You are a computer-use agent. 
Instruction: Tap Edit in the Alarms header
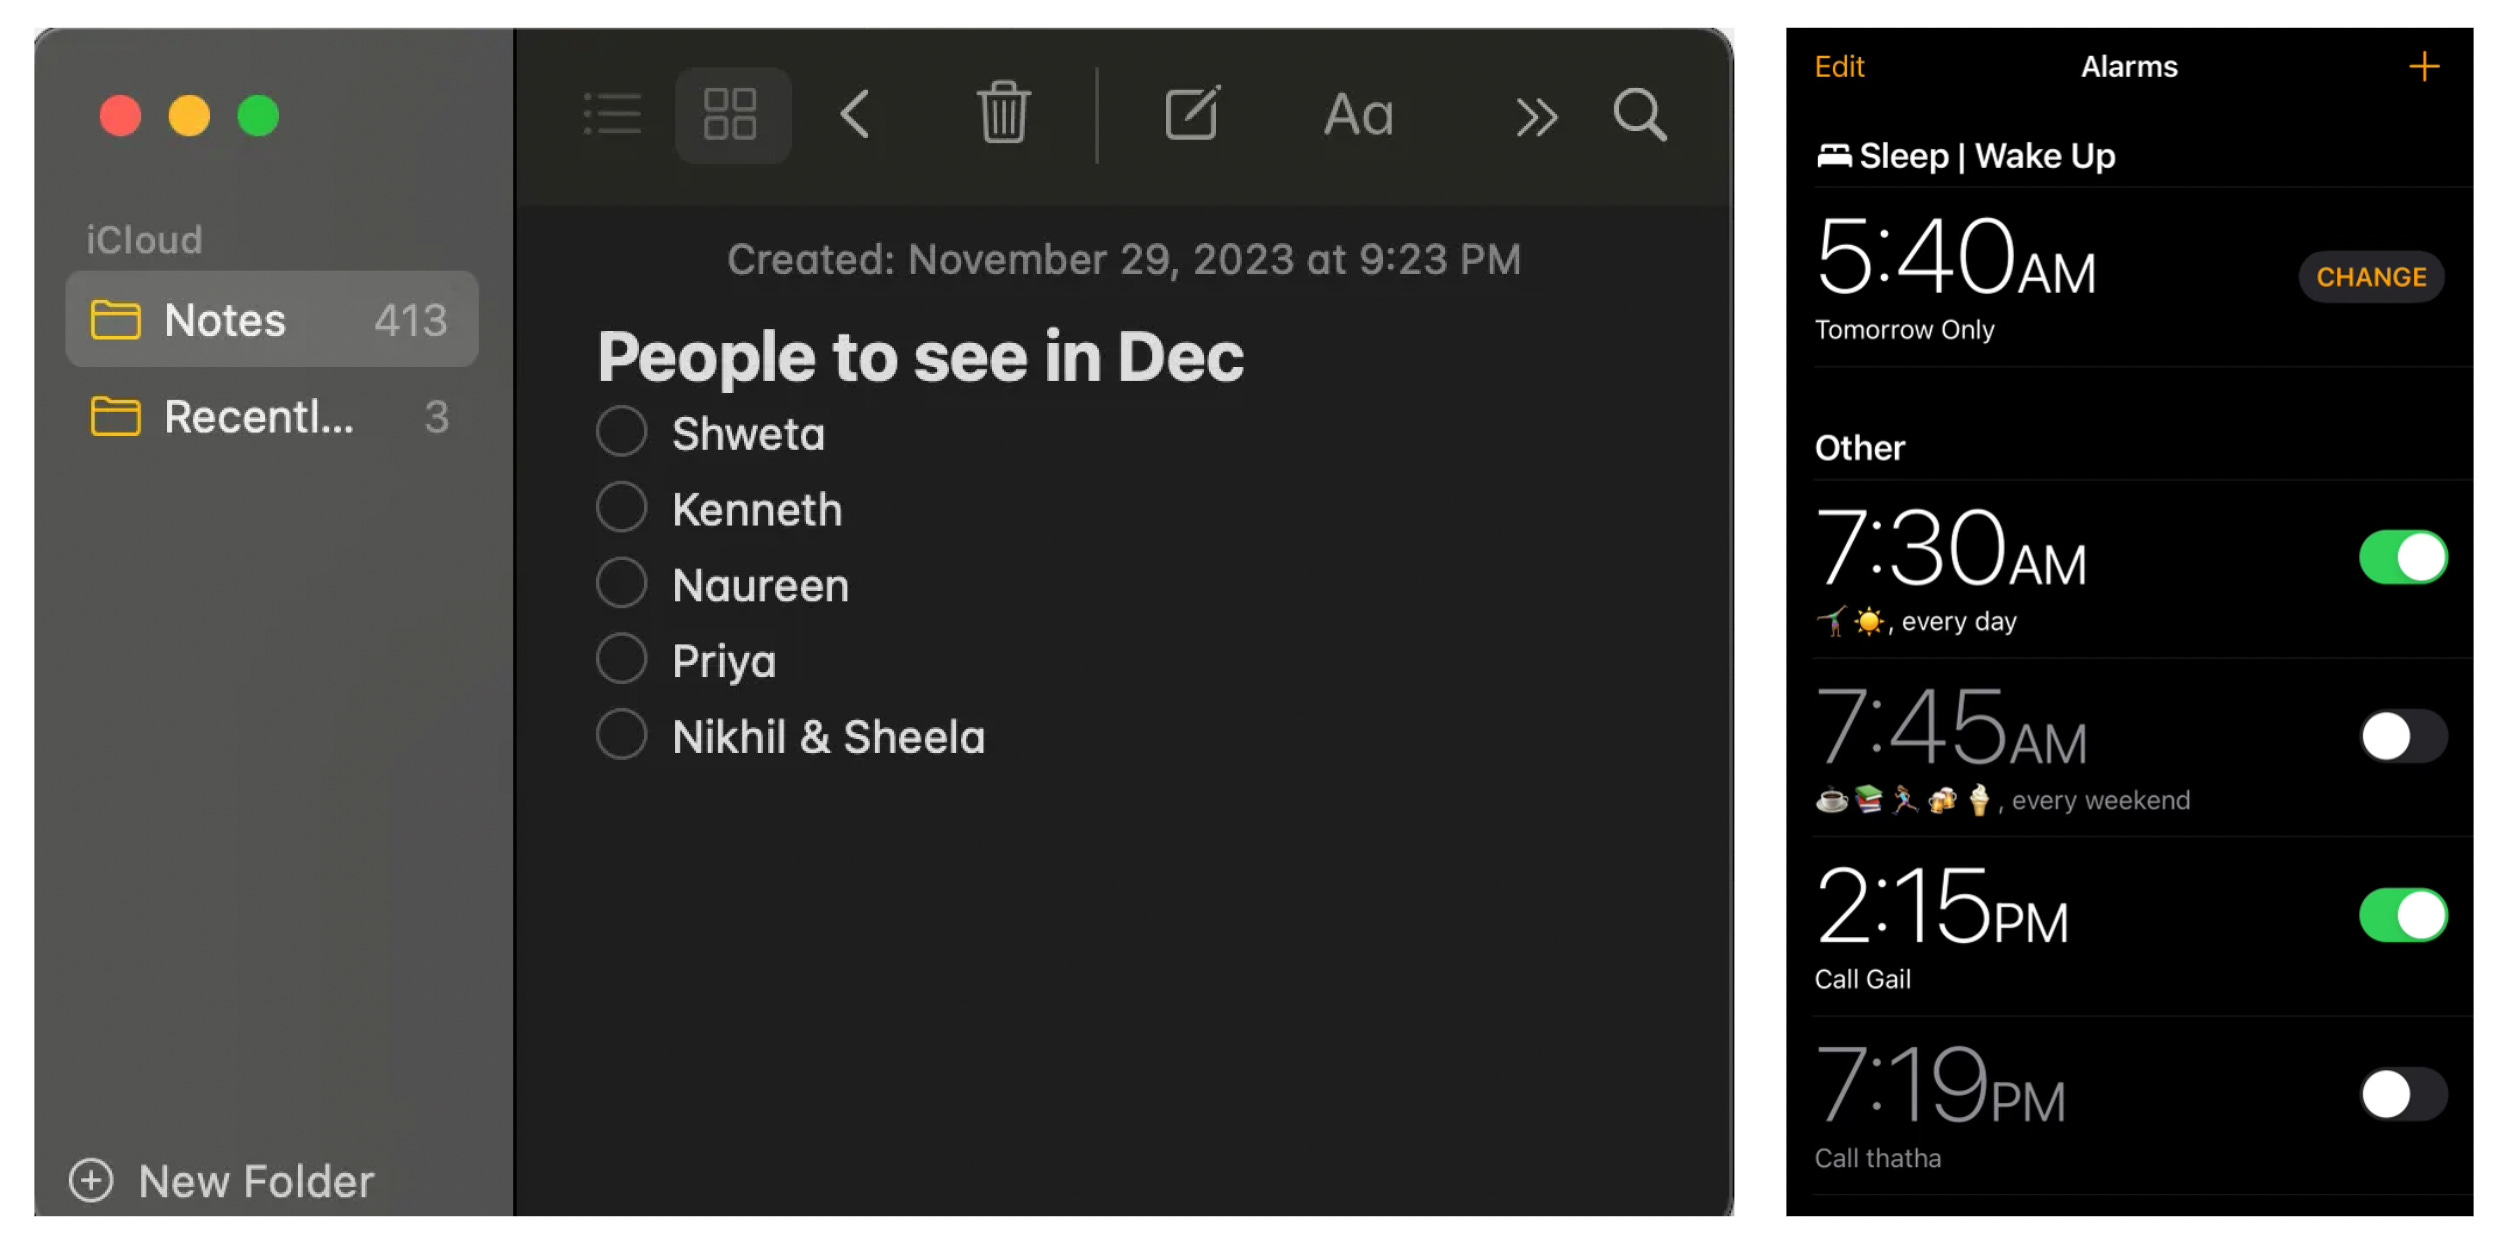[x=1839, y=67]
